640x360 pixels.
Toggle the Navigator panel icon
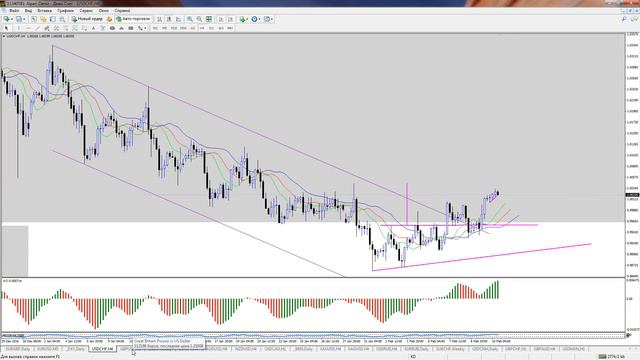(53, 19)
